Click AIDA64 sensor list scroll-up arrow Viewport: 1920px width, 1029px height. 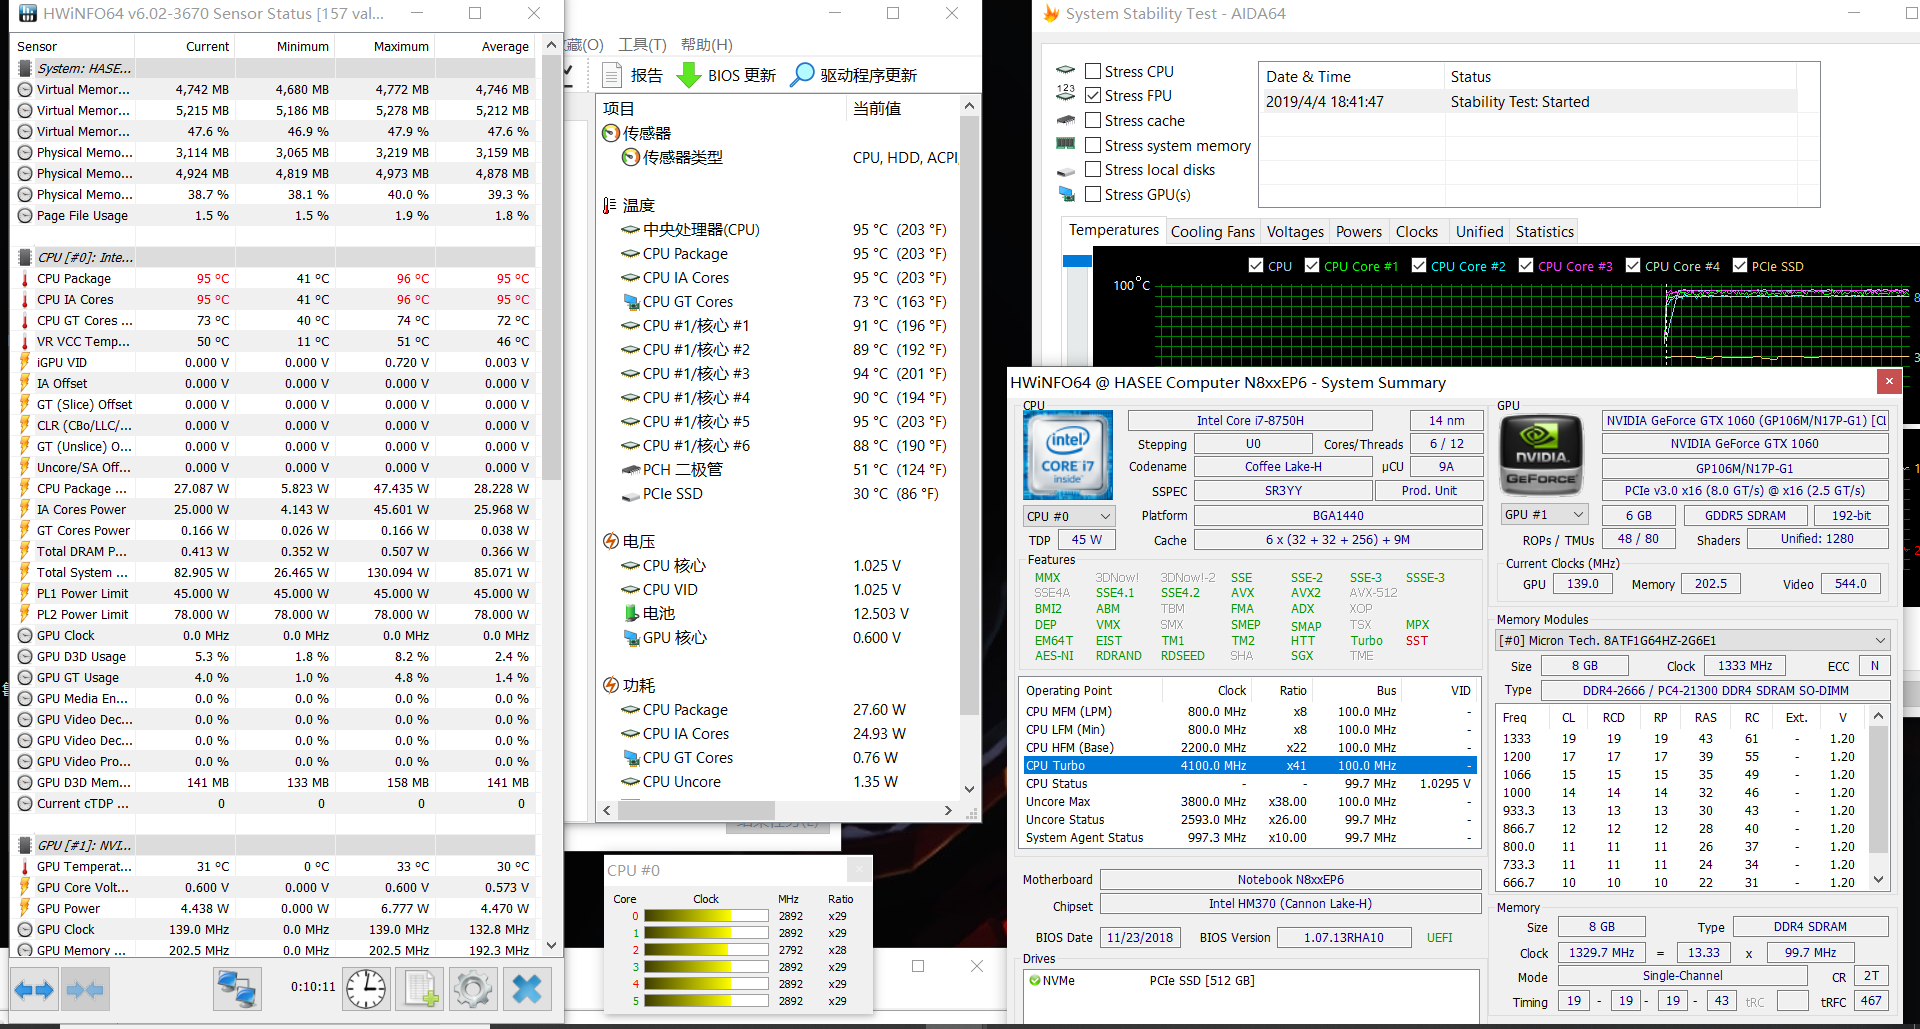click(968, 106)
